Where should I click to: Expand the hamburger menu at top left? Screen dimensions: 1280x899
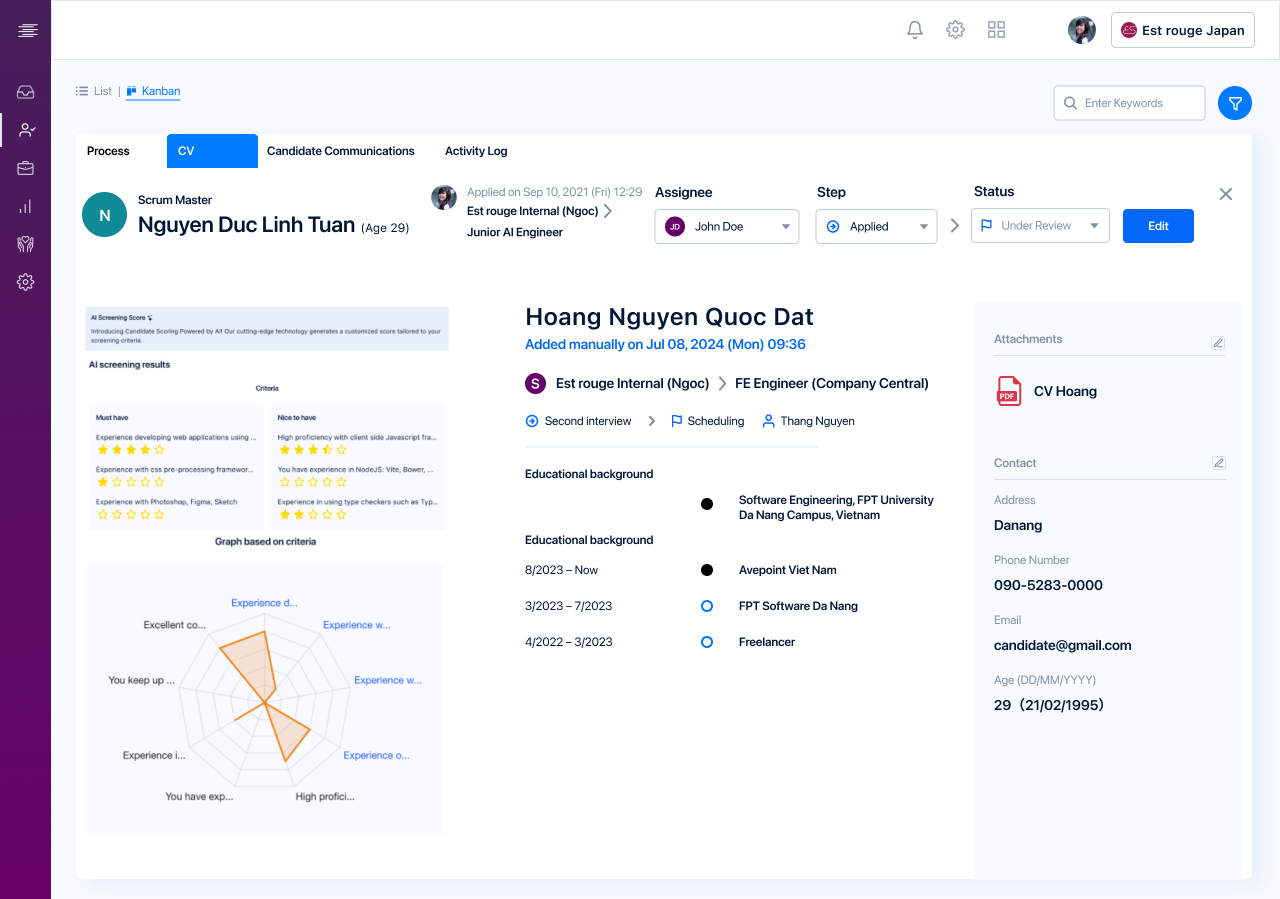27,30
